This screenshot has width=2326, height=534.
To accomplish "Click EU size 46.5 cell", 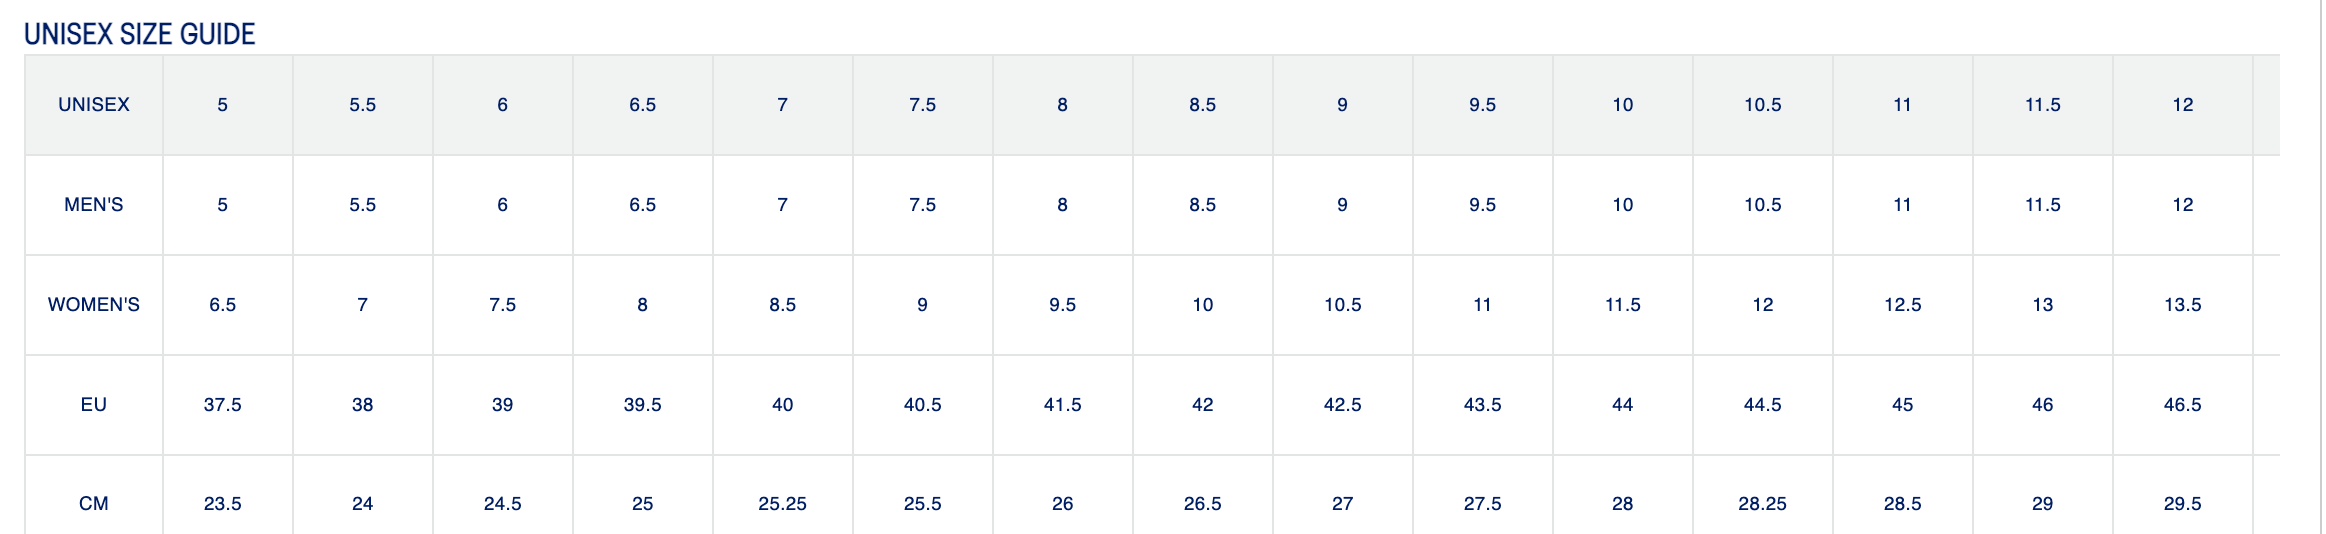I will click(2183, 405).
